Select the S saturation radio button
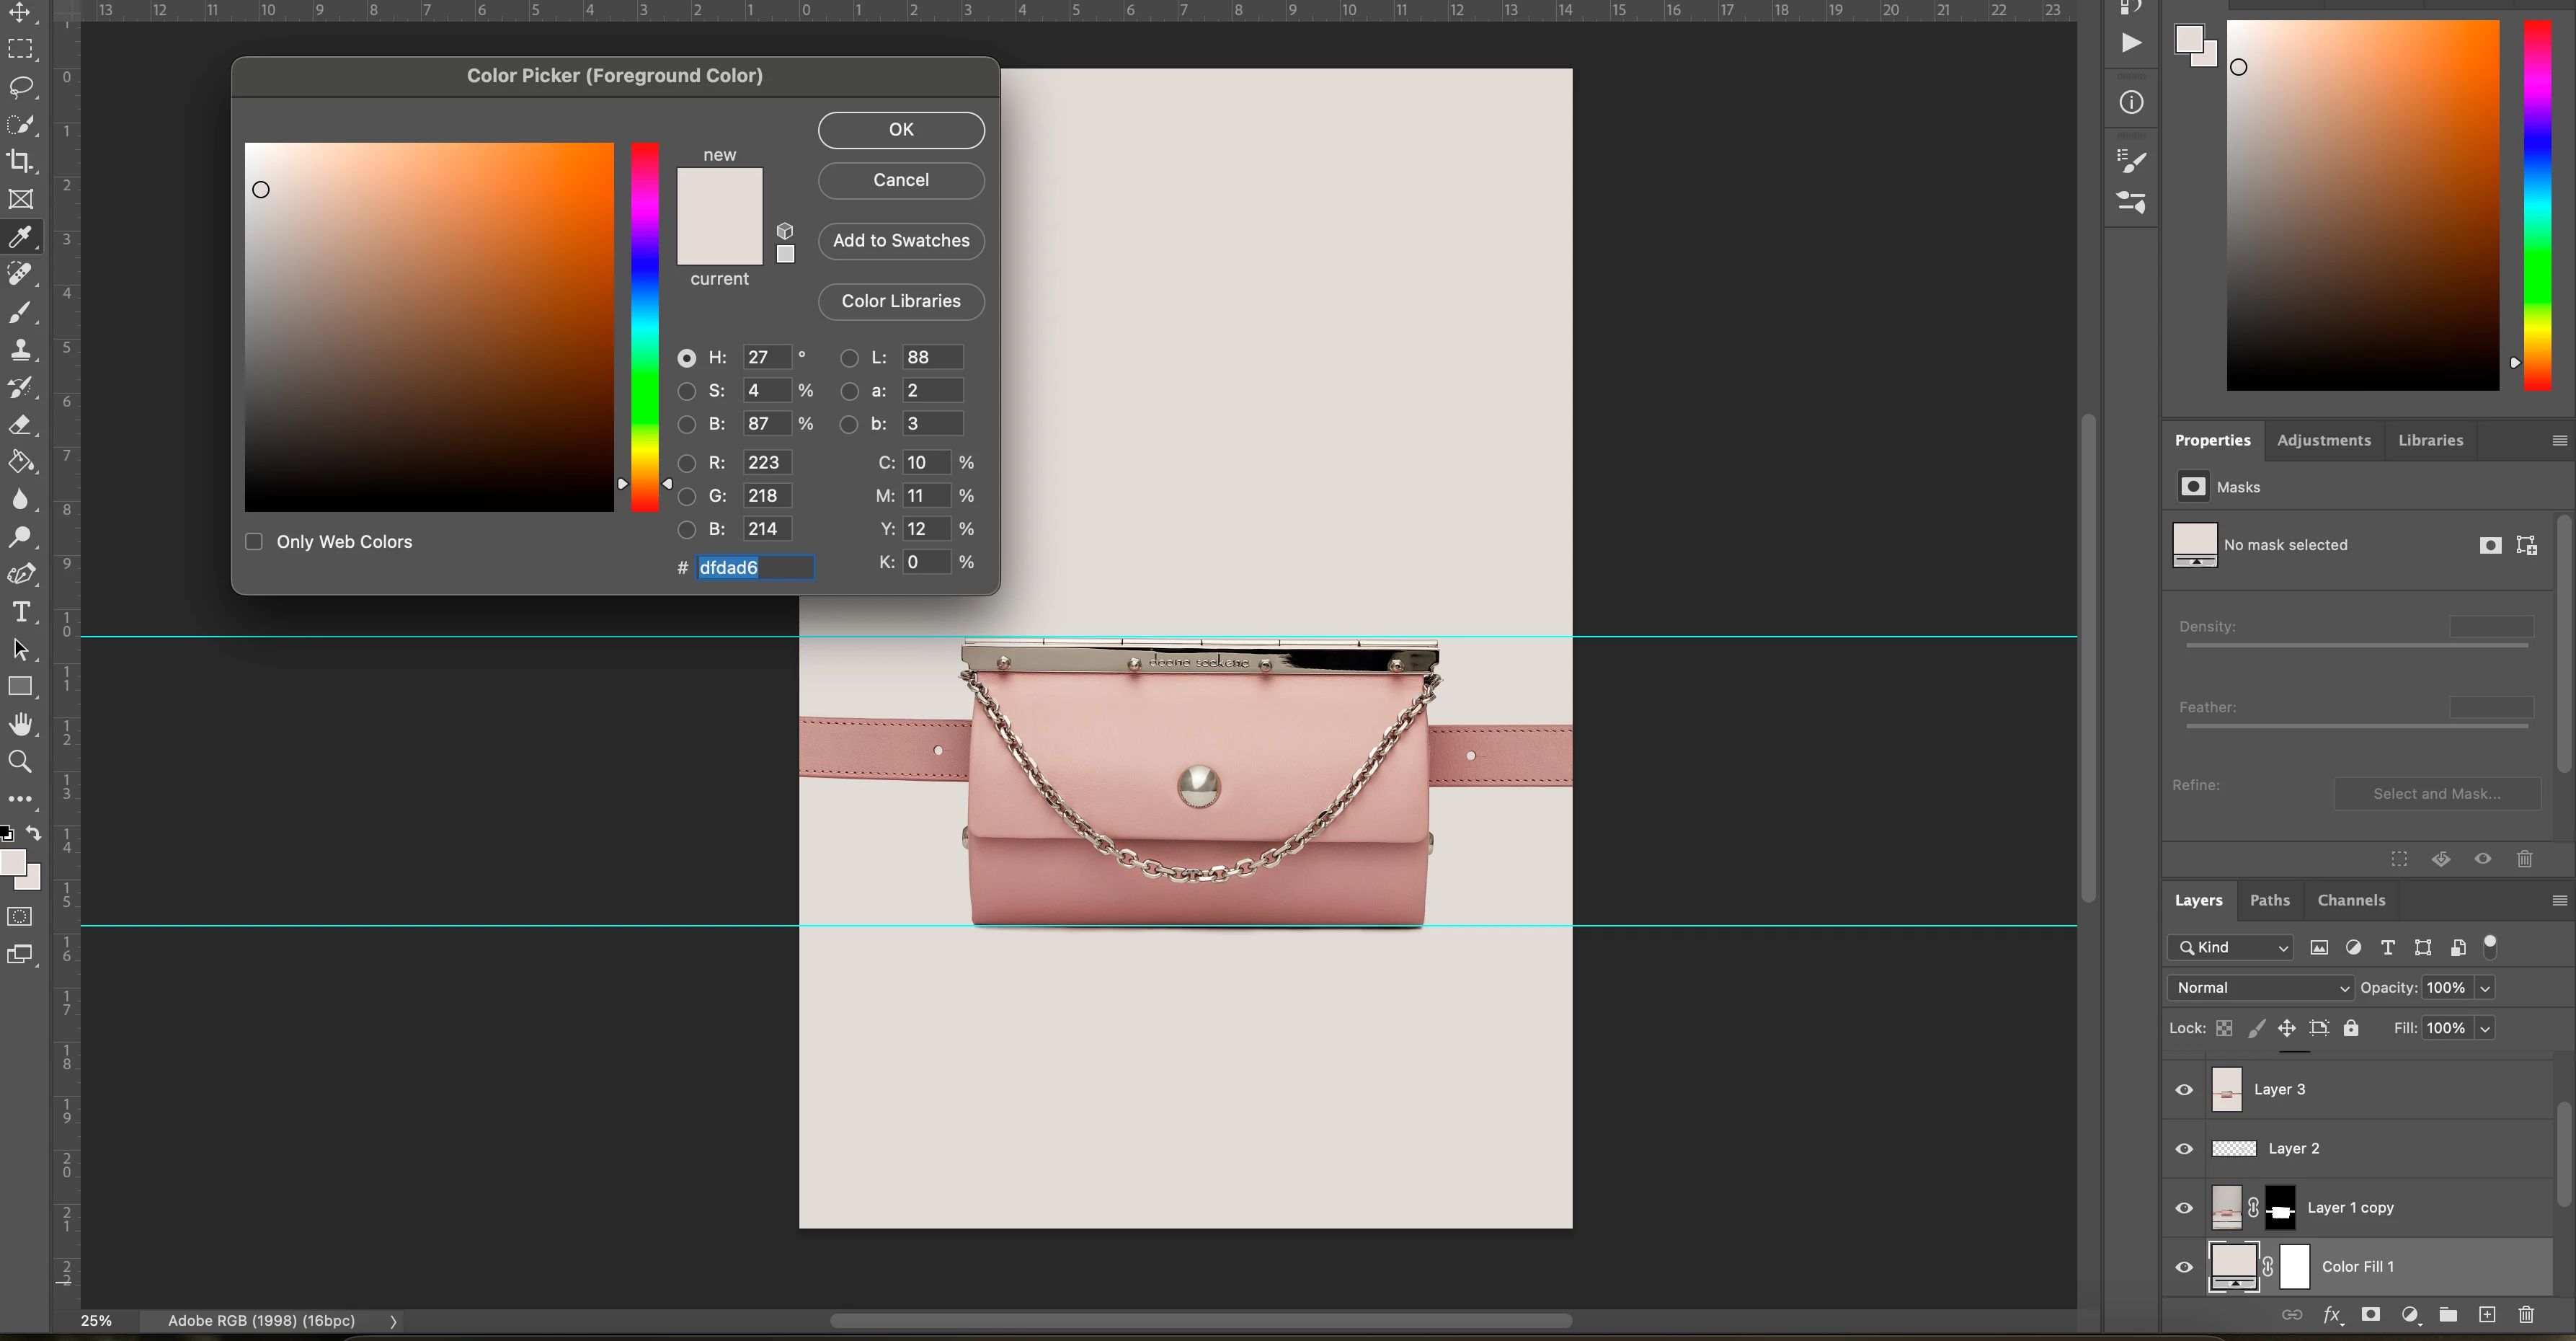 click(687, 391)
